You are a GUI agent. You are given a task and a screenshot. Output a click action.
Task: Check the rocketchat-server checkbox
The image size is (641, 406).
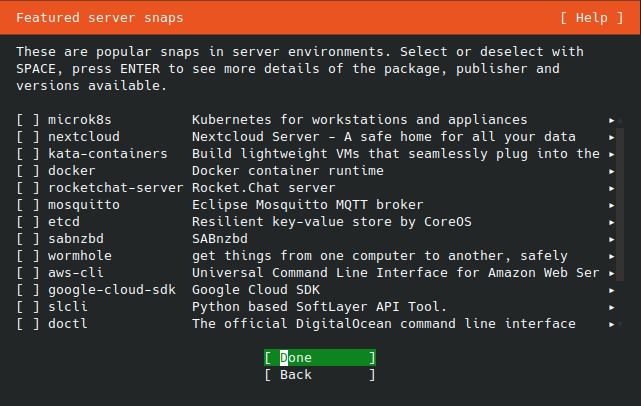coord(28,188)
